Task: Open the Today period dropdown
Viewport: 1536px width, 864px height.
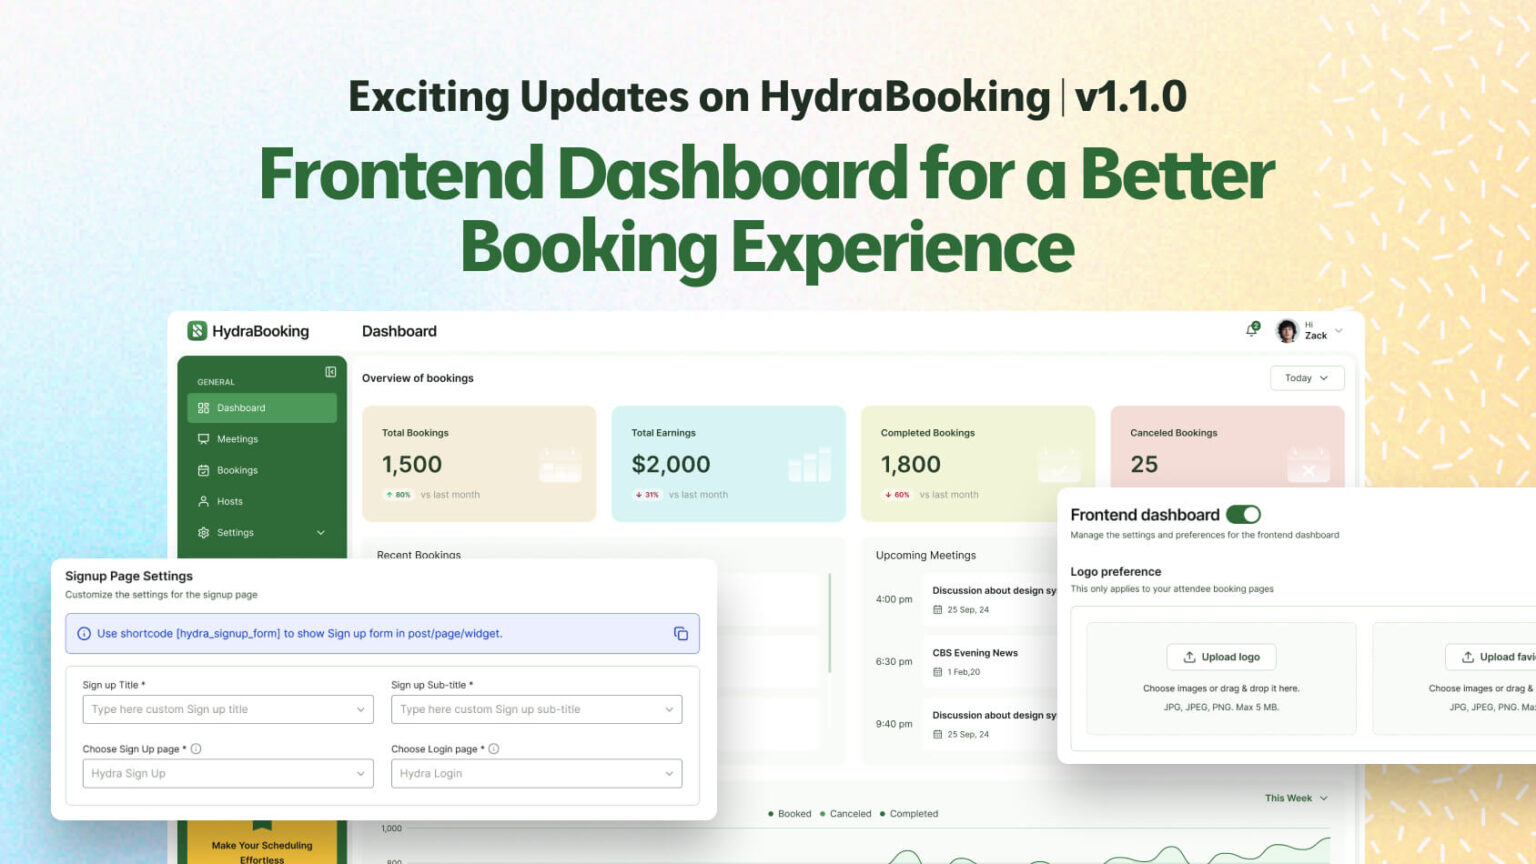Action: click(x=1306, y=378)
